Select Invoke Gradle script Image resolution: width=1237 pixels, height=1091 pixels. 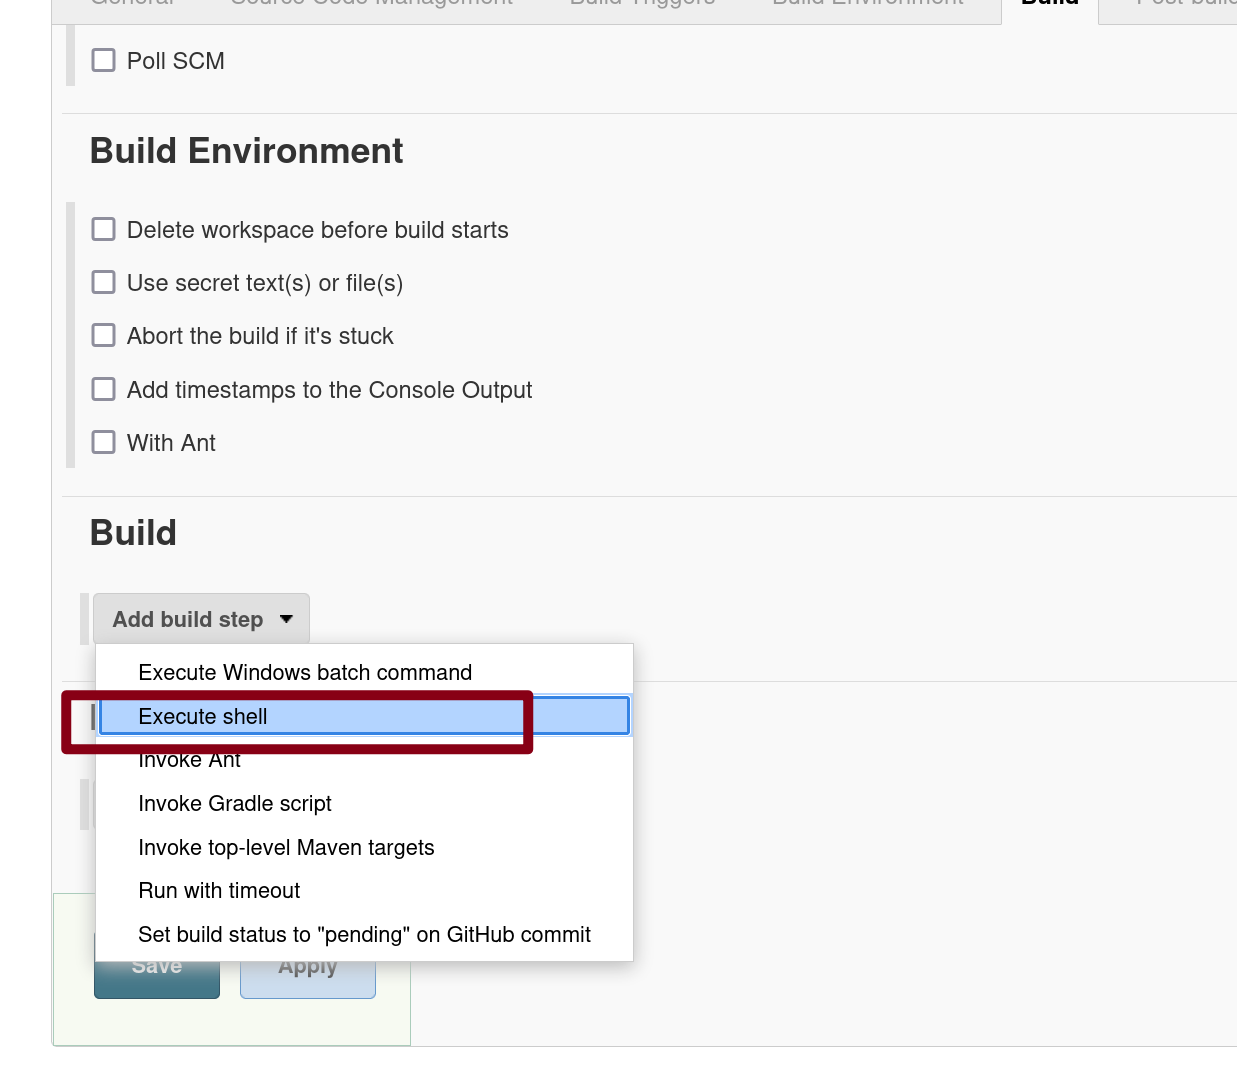pos(235,804)
